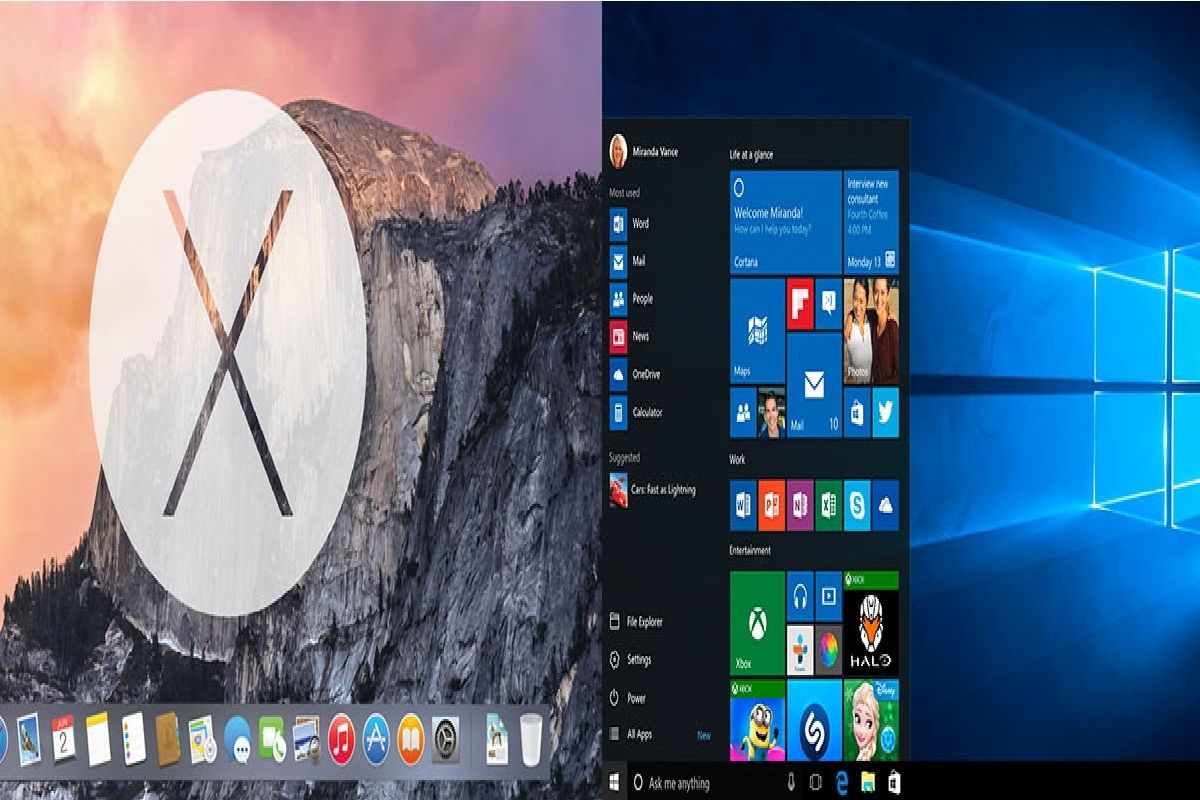Screen dimensions: 1200x800
Task: Expand the All Apps list
Action: click(638, 735)
